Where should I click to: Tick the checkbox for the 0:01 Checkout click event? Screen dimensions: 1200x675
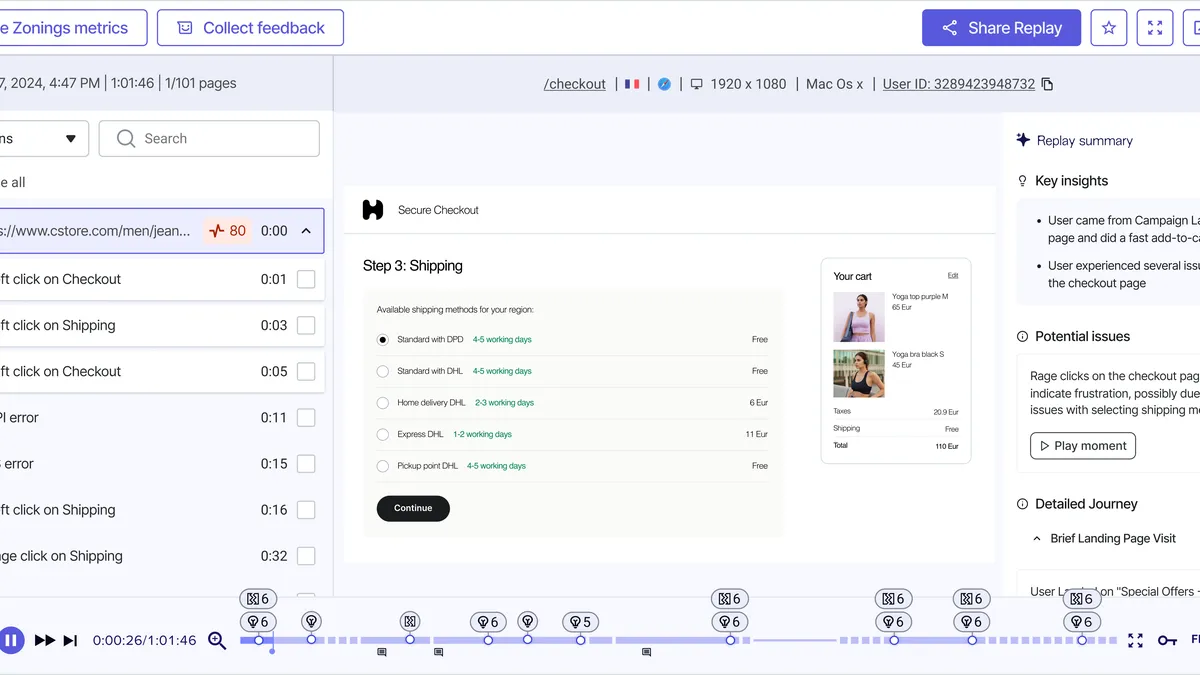click(x=306, y=279)
